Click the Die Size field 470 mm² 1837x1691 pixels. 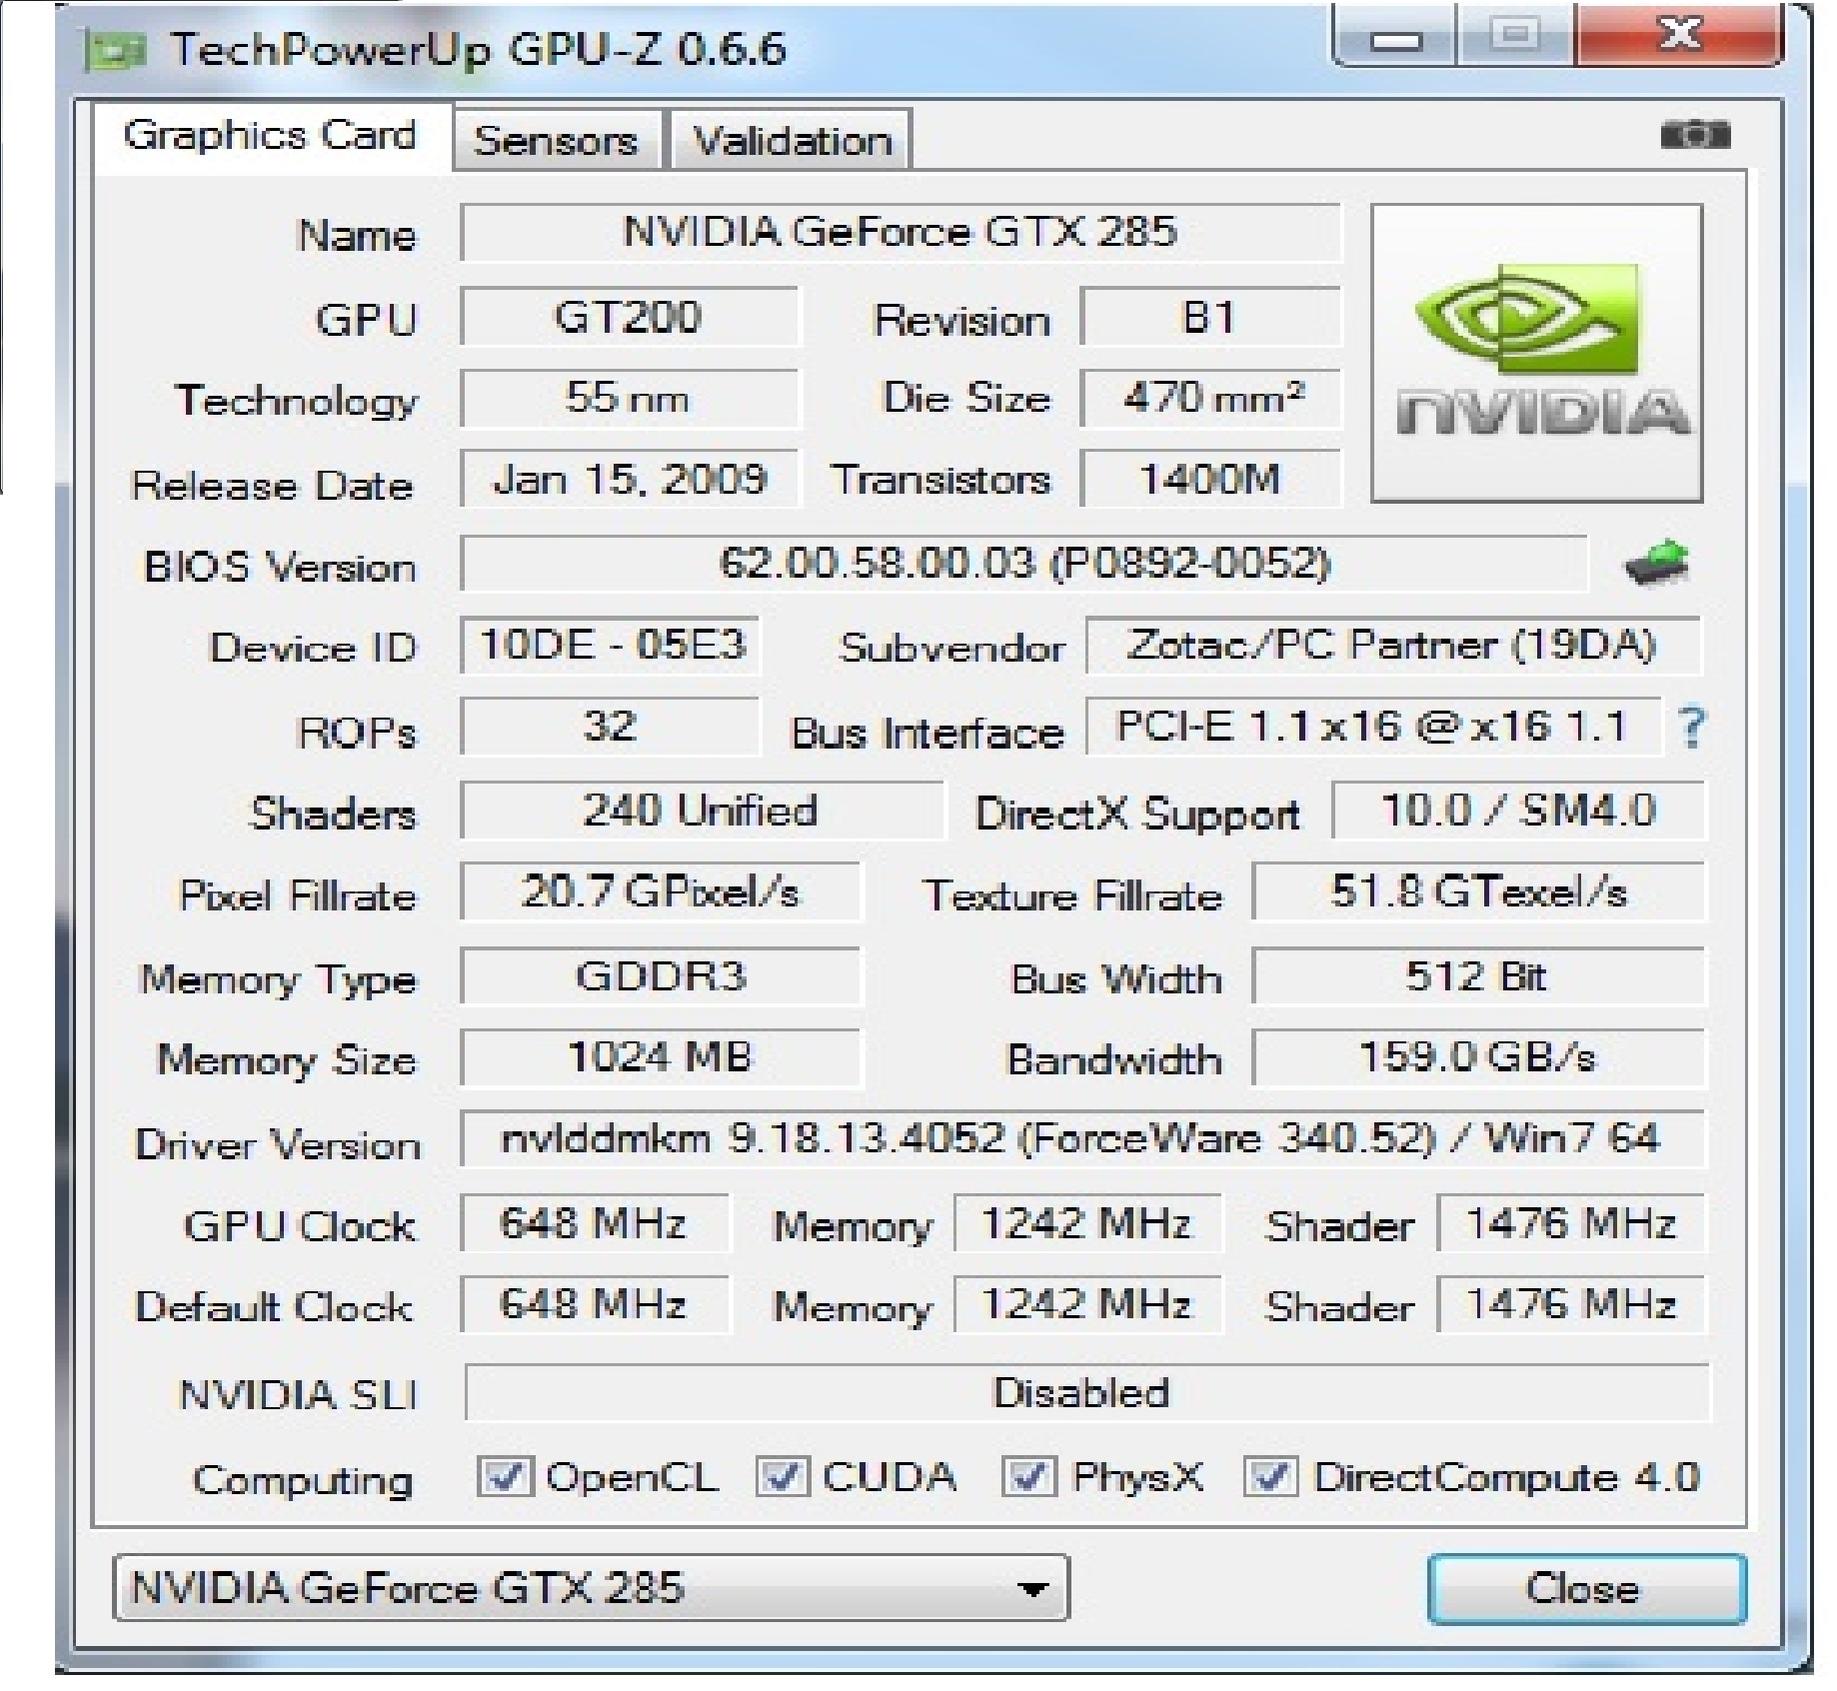click(1210, 398)
